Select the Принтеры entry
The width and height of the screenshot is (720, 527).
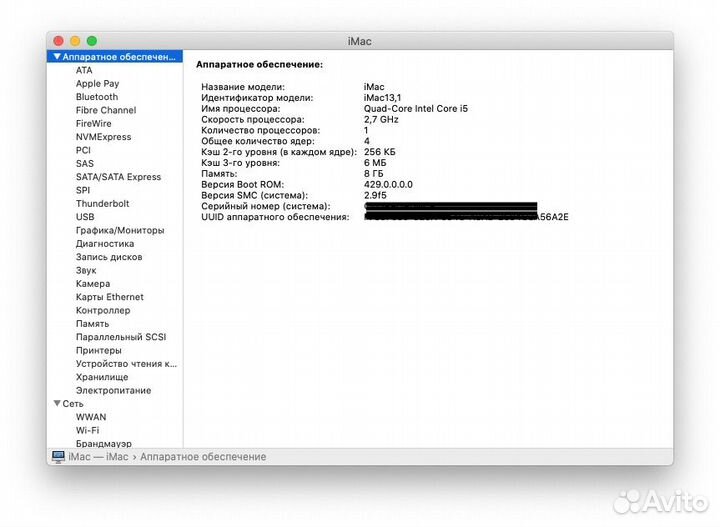click(99, 350)
